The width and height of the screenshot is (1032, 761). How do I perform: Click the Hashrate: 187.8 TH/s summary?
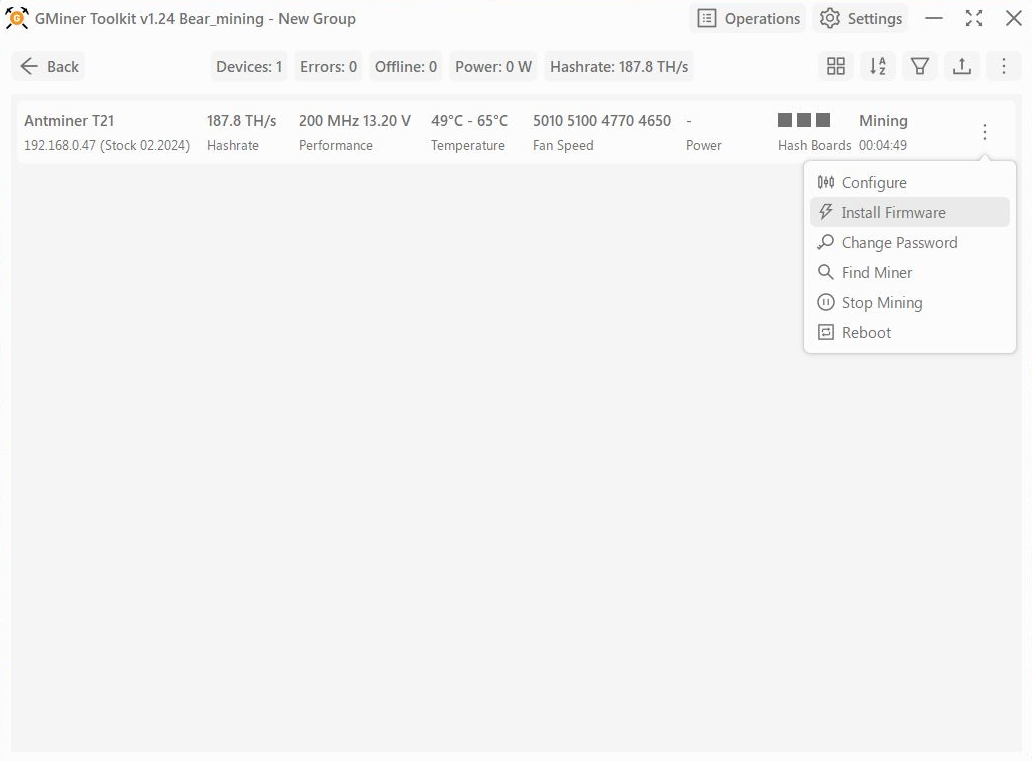coord(619,66)
